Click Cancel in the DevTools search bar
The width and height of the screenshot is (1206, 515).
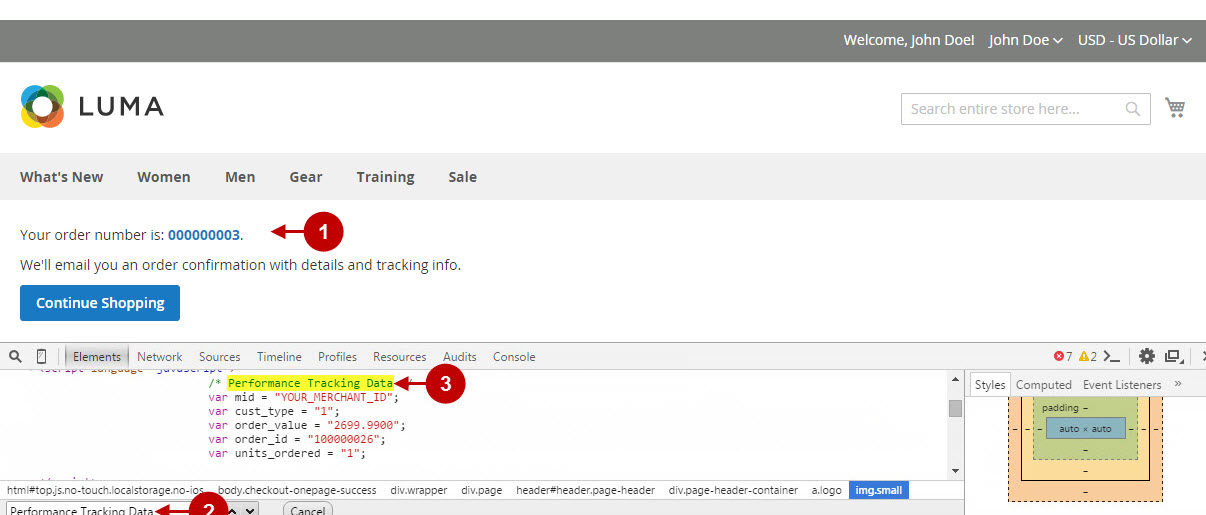click(308, 510)
